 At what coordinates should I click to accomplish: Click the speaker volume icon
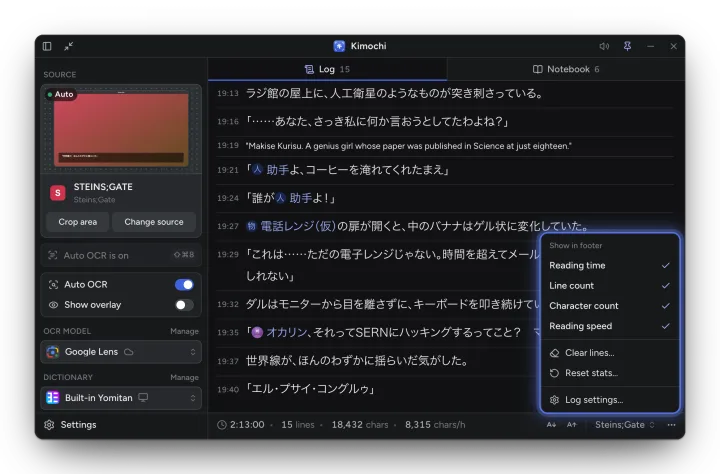[x=604, y=46]
